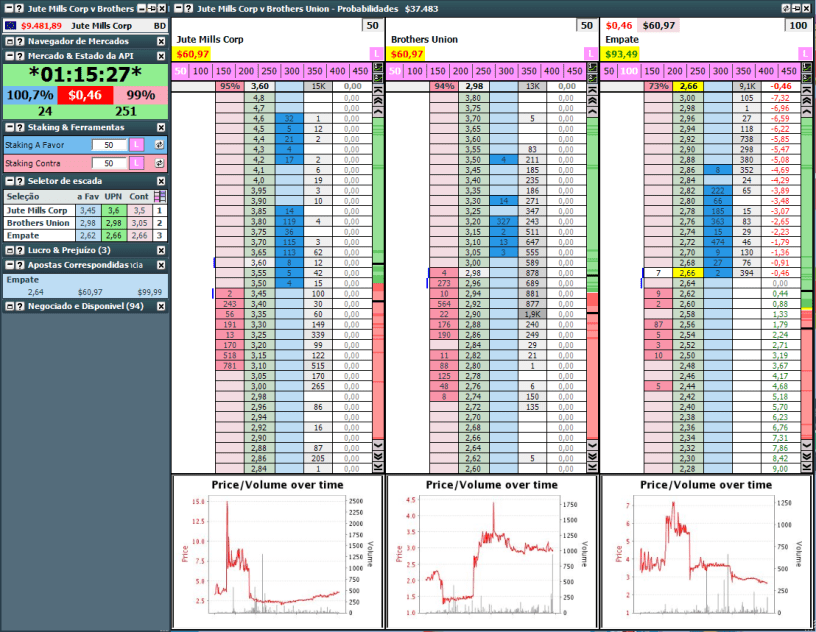816x632 pixels.
Task: Collapse the Navegador de Mercados panel
Action: pyautogui.click(x=10, y=41)
